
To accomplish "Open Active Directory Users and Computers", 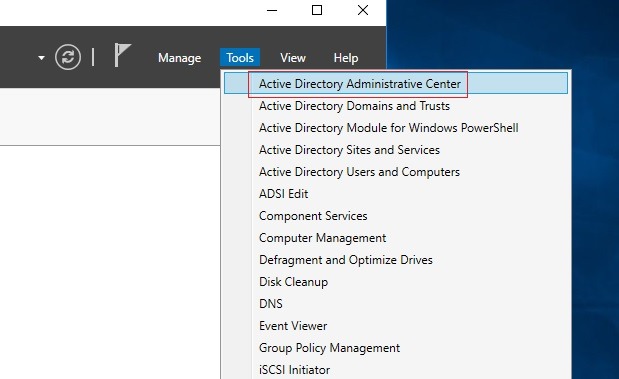I will click(x=396, y=172).
